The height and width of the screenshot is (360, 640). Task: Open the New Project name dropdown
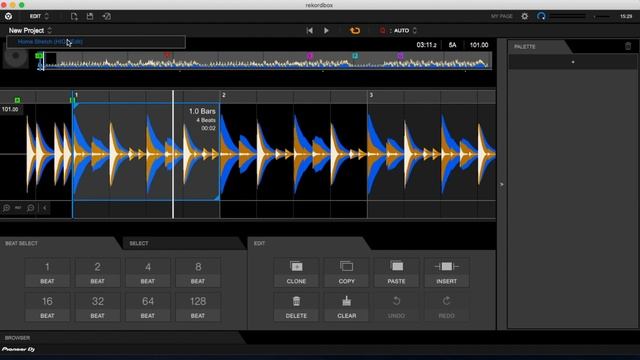[x=30, y=30]
